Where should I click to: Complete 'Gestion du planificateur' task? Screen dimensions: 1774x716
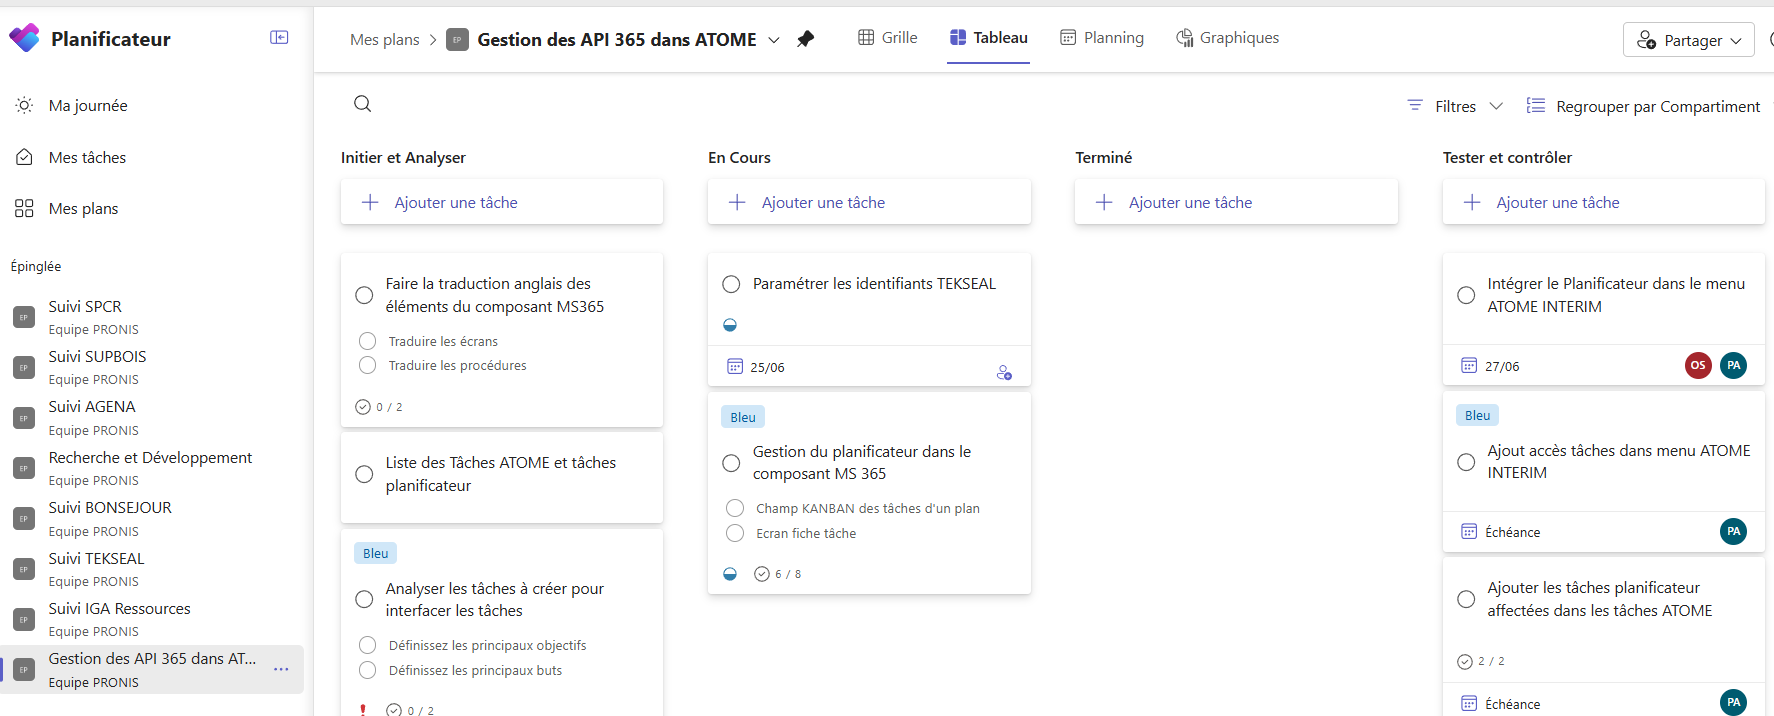tap(731, 463)
